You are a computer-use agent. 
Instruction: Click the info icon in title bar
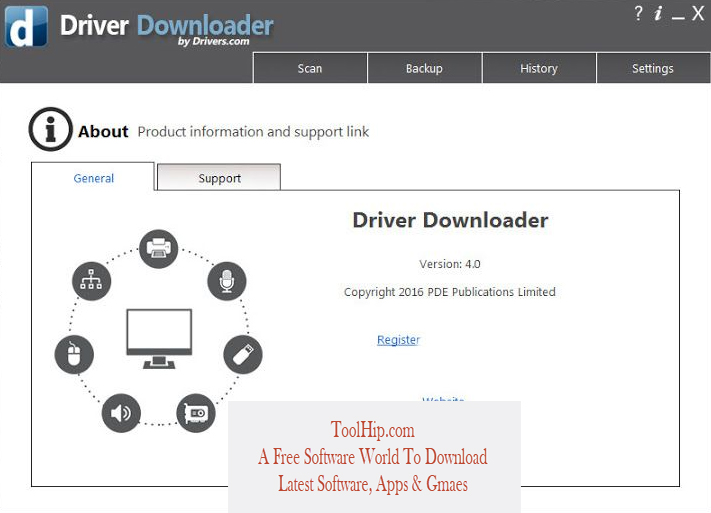click(x=658, y=14)
